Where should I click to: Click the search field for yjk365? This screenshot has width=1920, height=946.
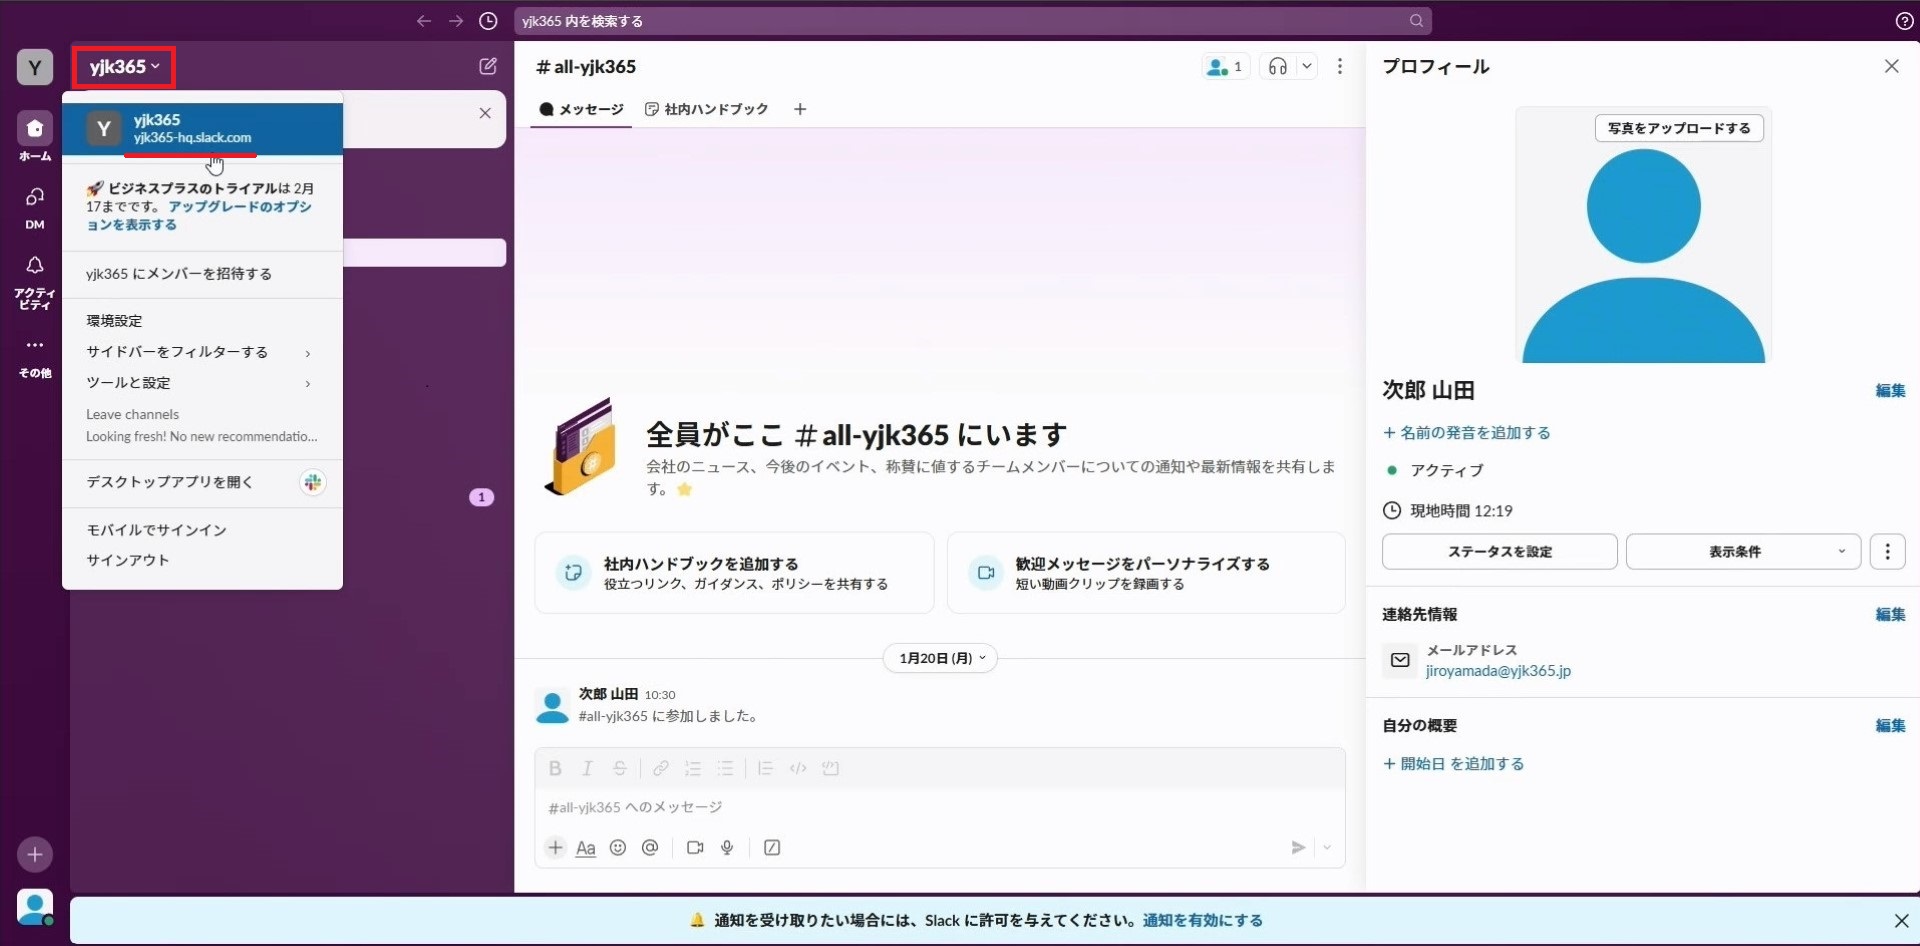pyautogui.click(x=960, y=21)
